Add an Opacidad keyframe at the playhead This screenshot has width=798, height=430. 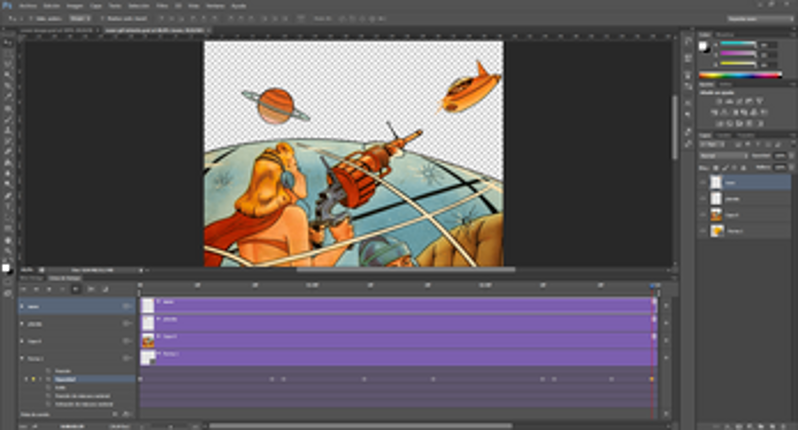pyautogui.click(x=34, y=379)
